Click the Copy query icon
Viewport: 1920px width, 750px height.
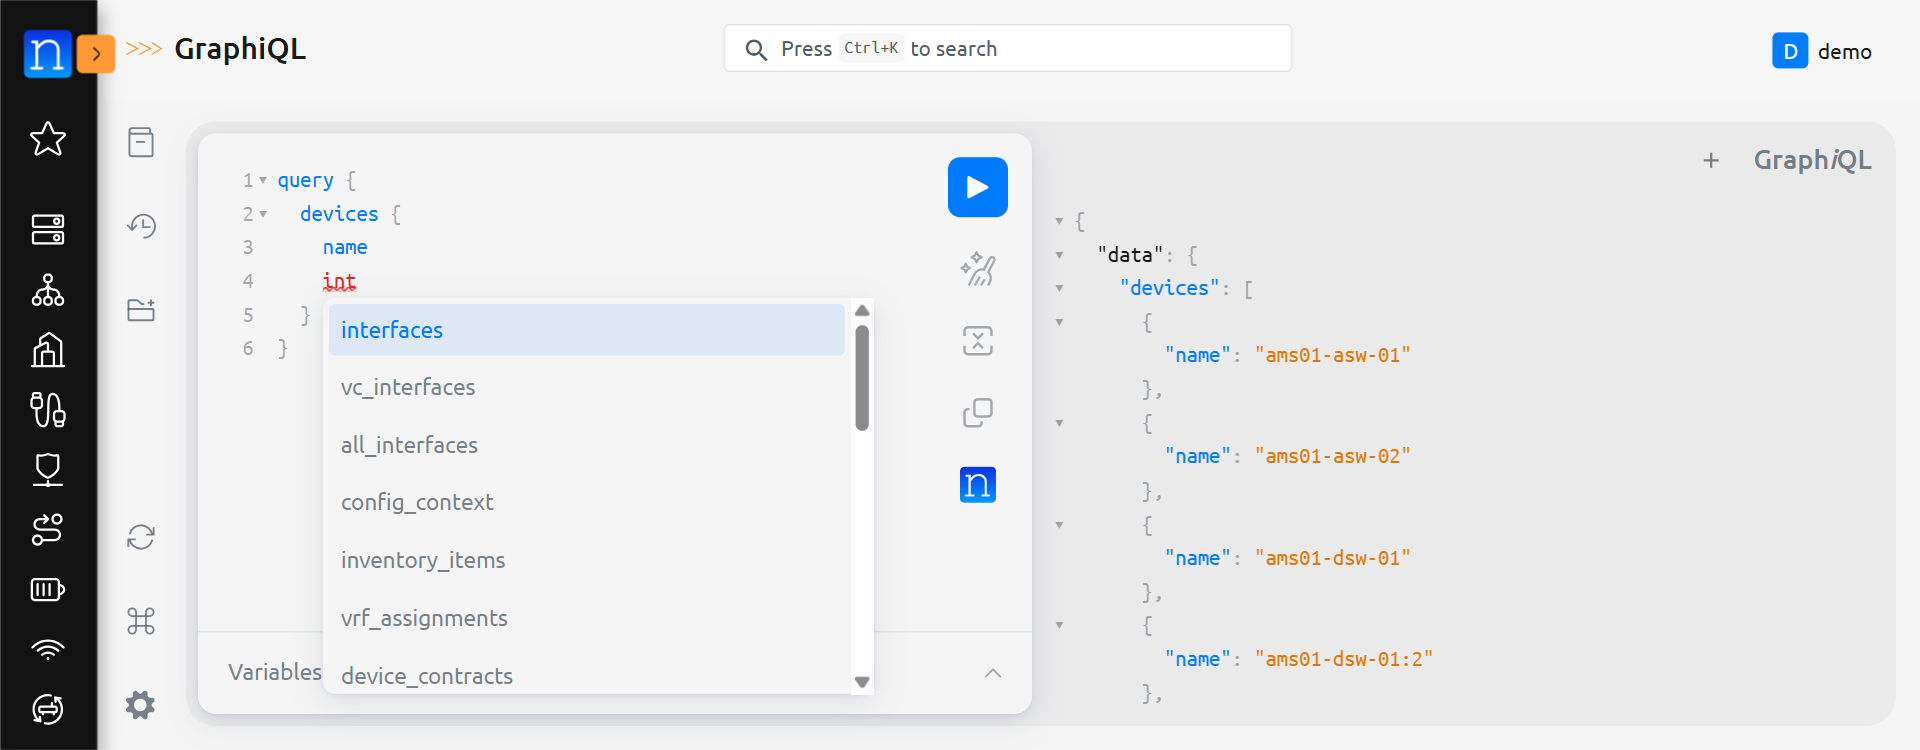click(x=977, y=412)
